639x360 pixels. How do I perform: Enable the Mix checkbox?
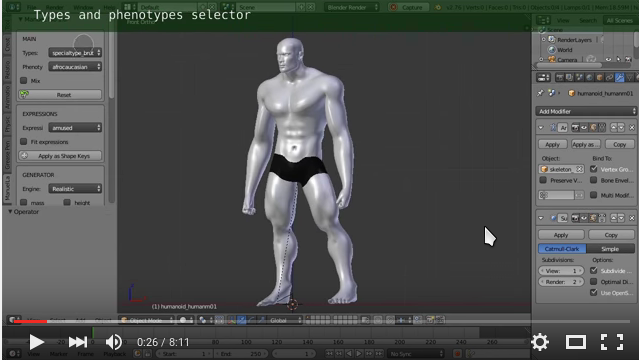[24, 80]
